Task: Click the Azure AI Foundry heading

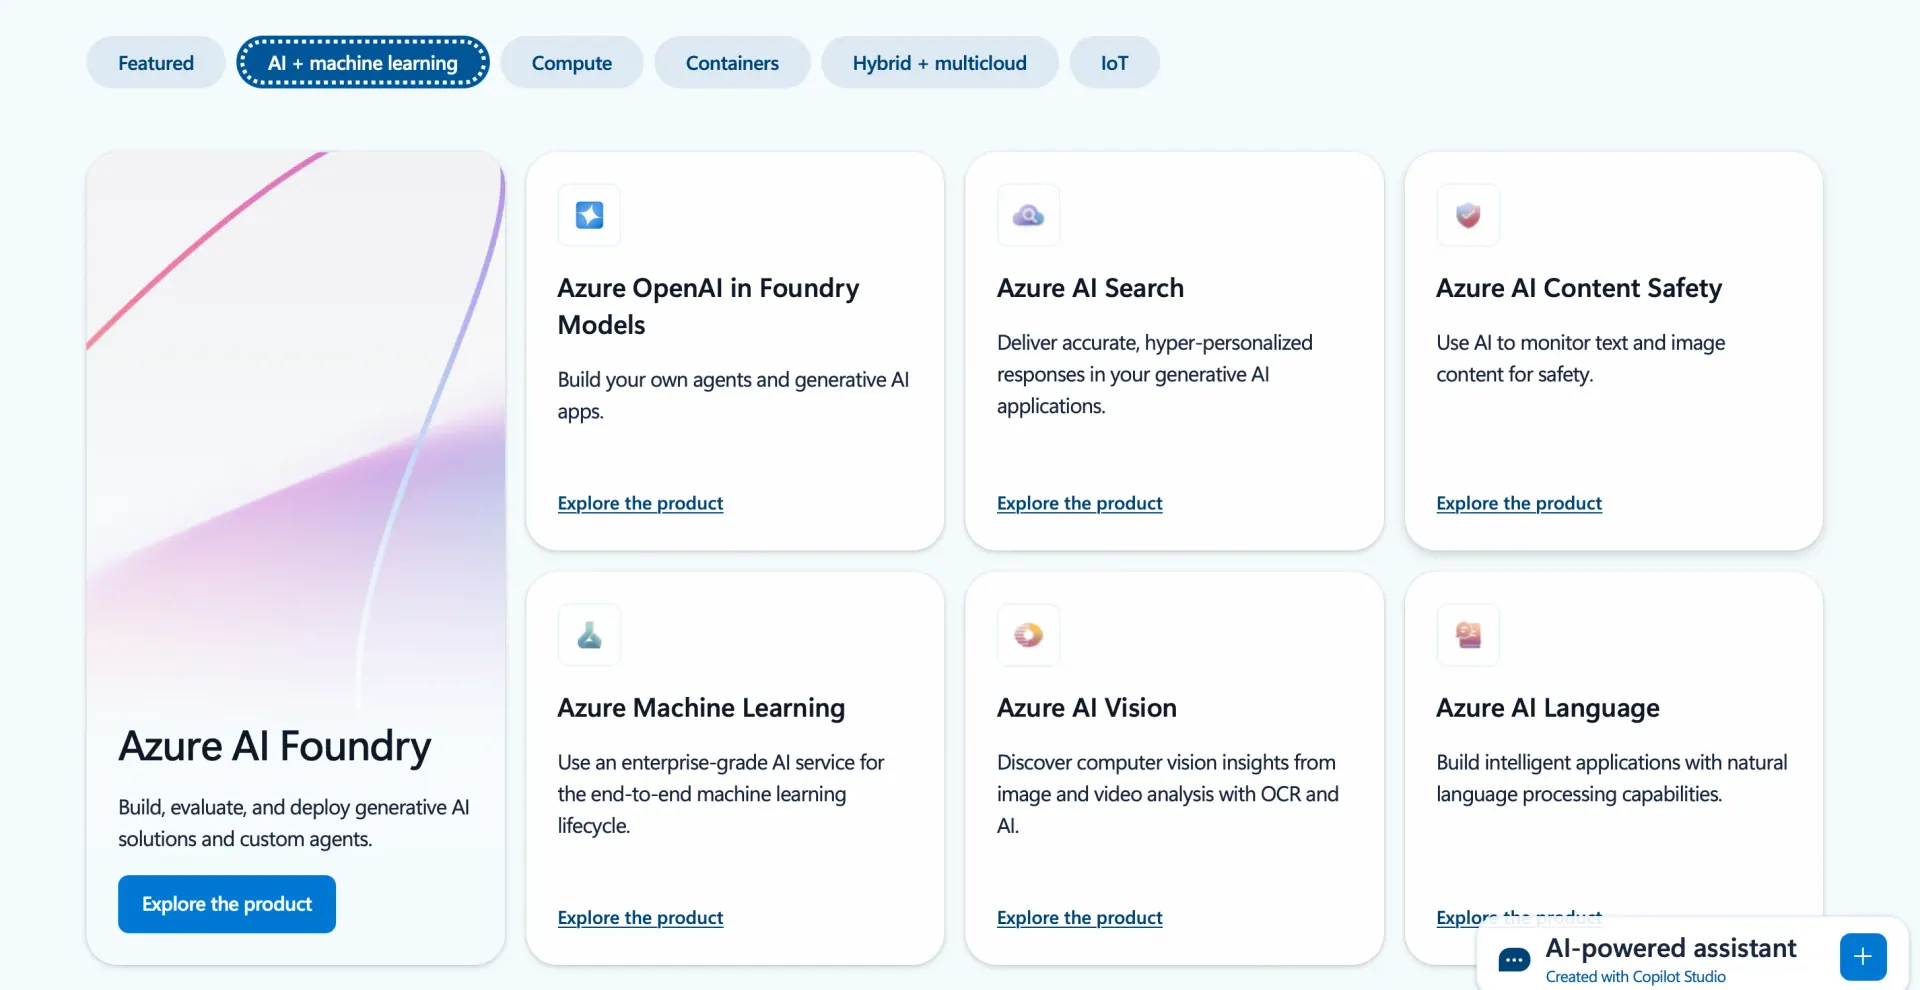Action: 275,746
